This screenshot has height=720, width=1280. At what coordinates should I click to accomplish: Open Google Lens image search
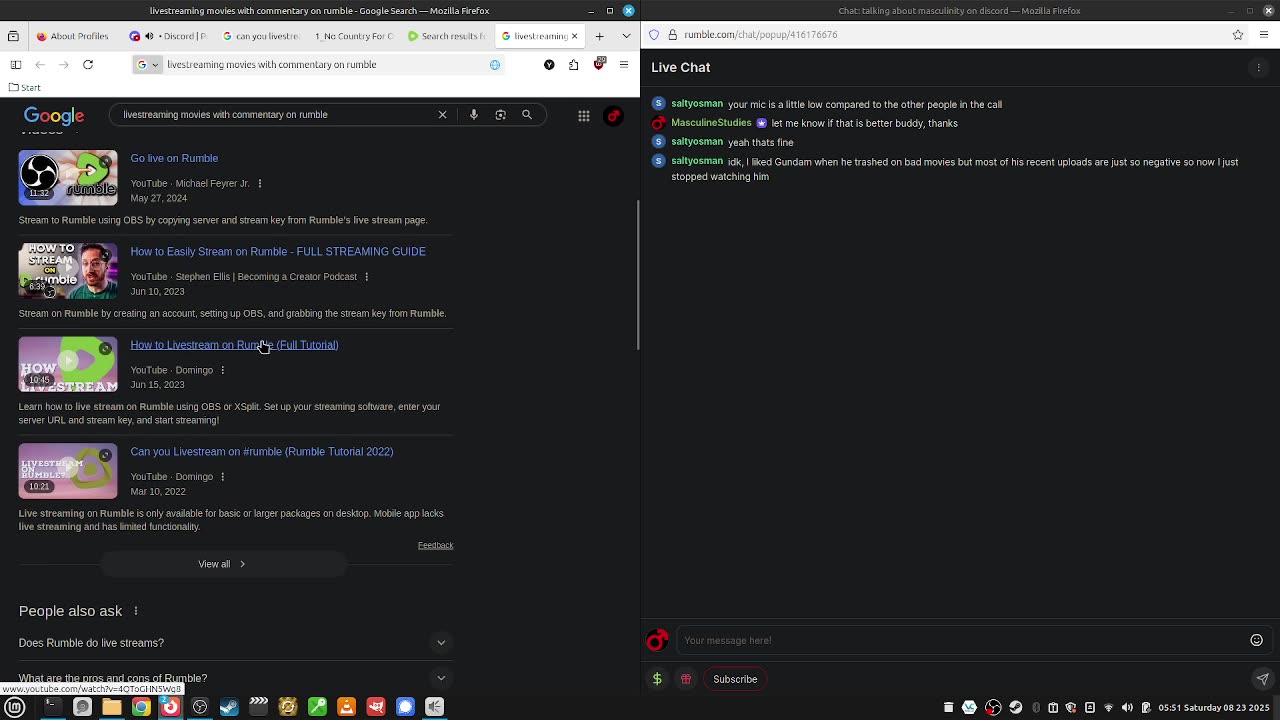pyautogui.click(x=501, y=115)
